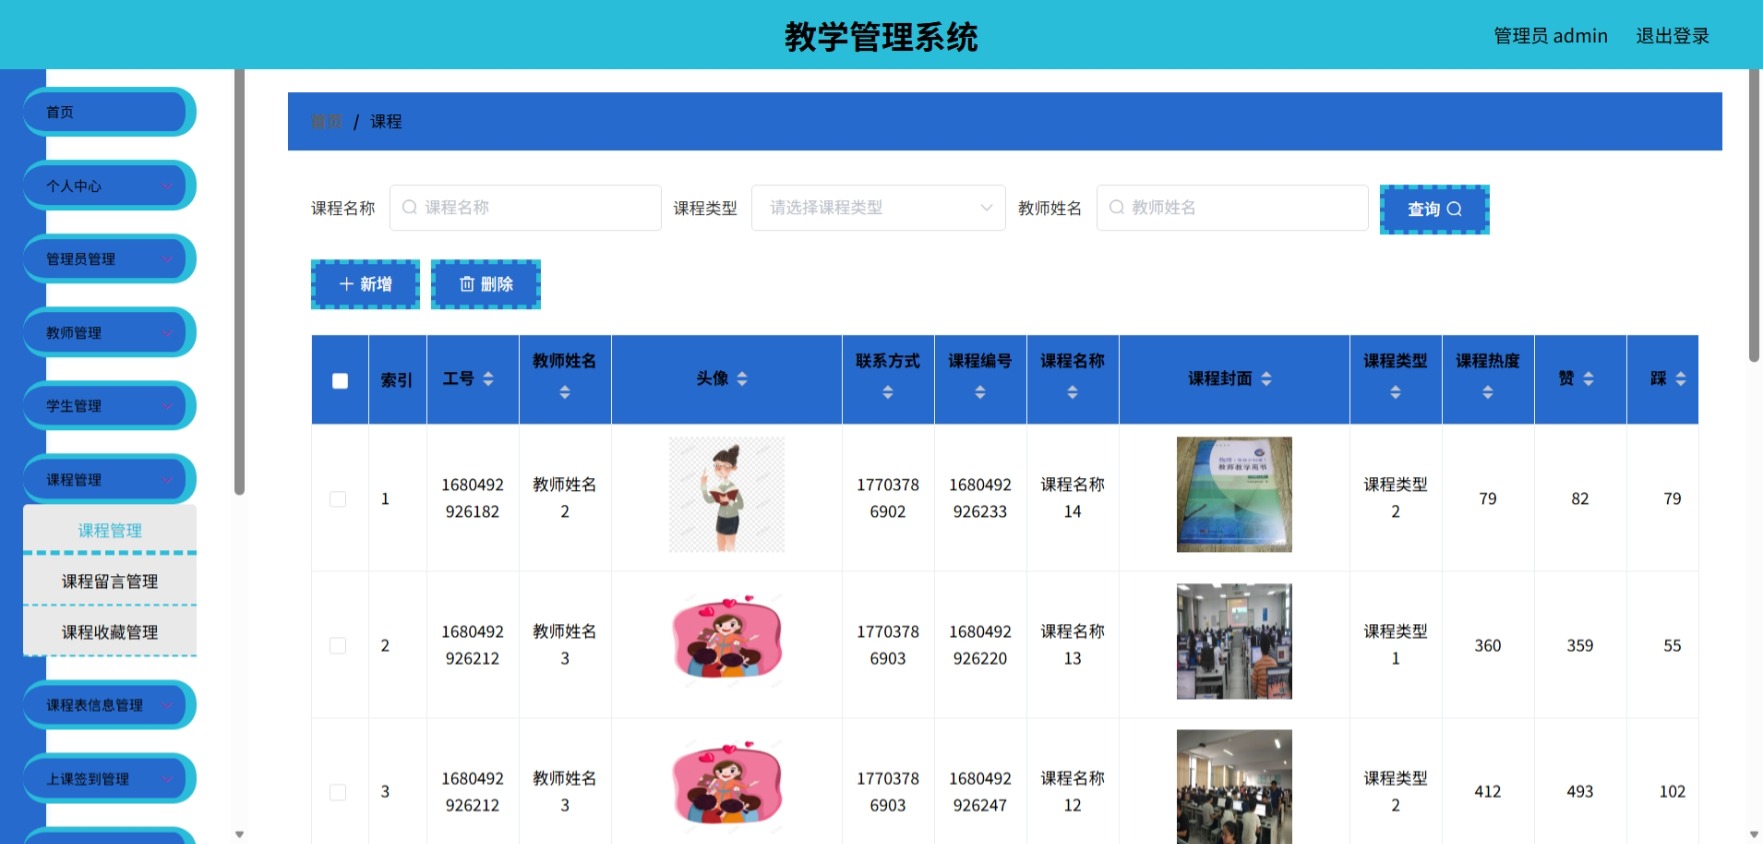This screenshot has height=844, width=1763.
Task: Sort by 课程名称 column arrows
Action: [x=1072, y=393]
